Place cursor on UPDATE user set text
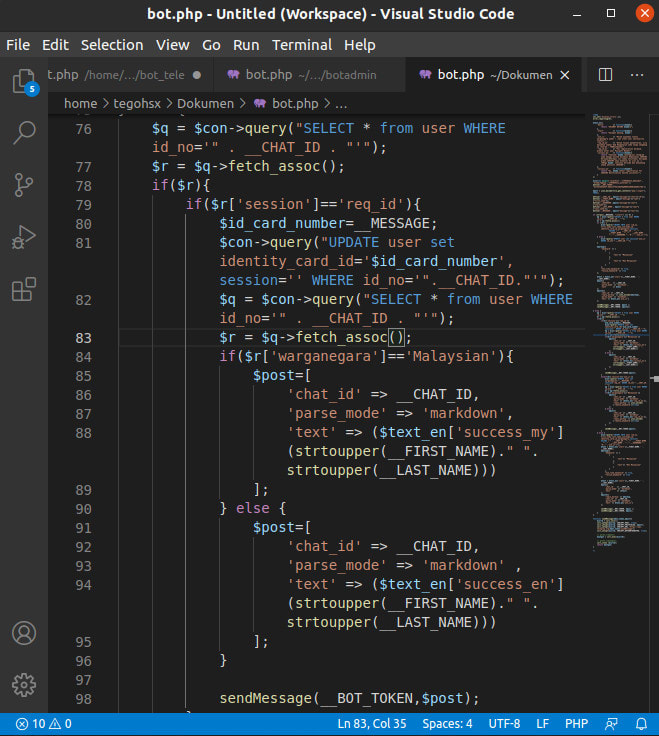This screenshot has width=659, height=736. coord(391,242)
